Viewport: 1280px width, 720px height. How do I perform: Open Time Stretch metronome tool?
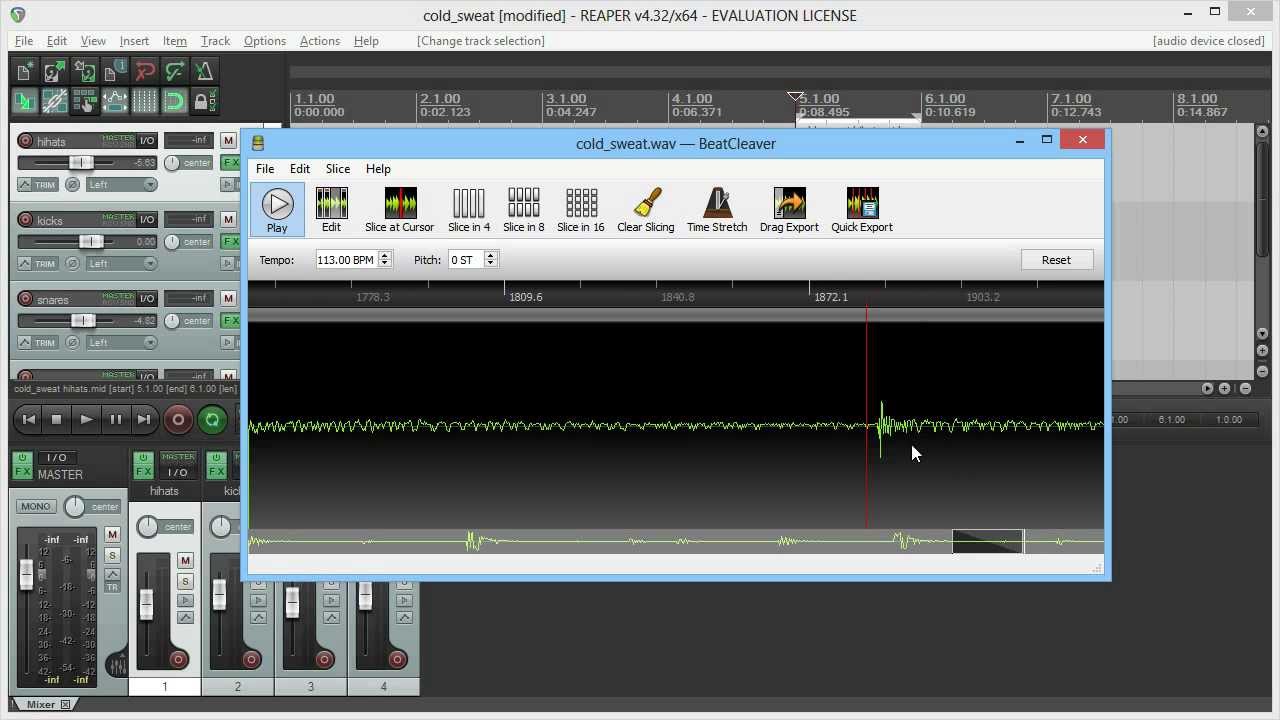click(717, 209)
